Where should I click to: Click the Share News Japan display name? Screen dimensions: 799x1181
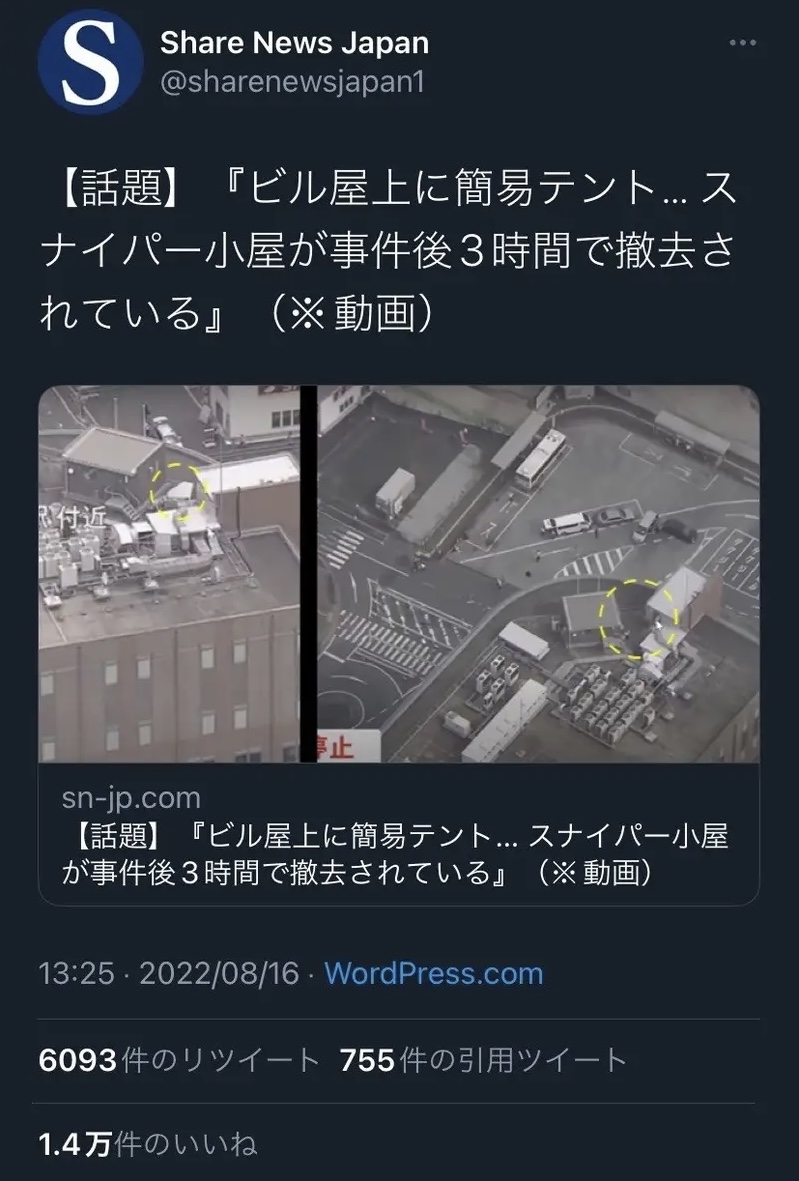tap(294, 43)
